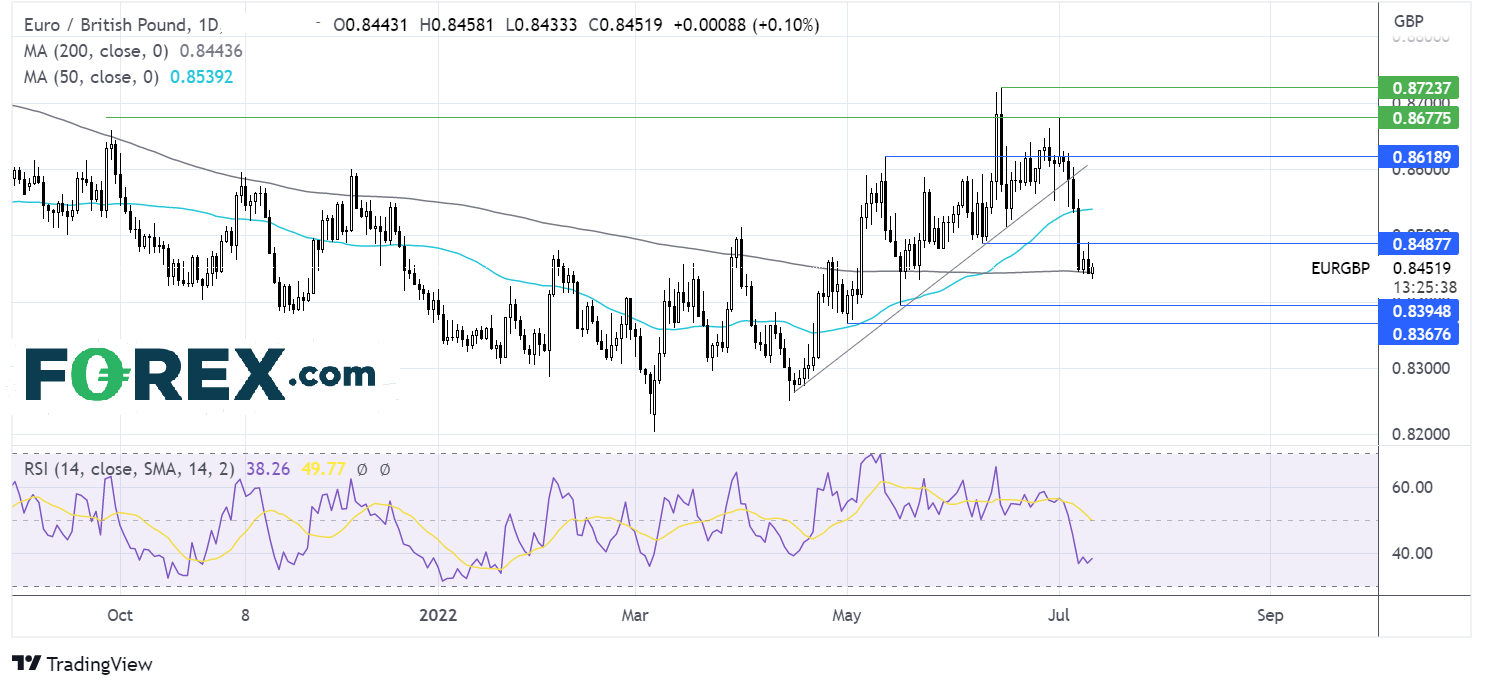Viewport: 1486px width, 690px height.
Task: Select the blue 0.84877 price label
Action: [x=1417, y=243]
